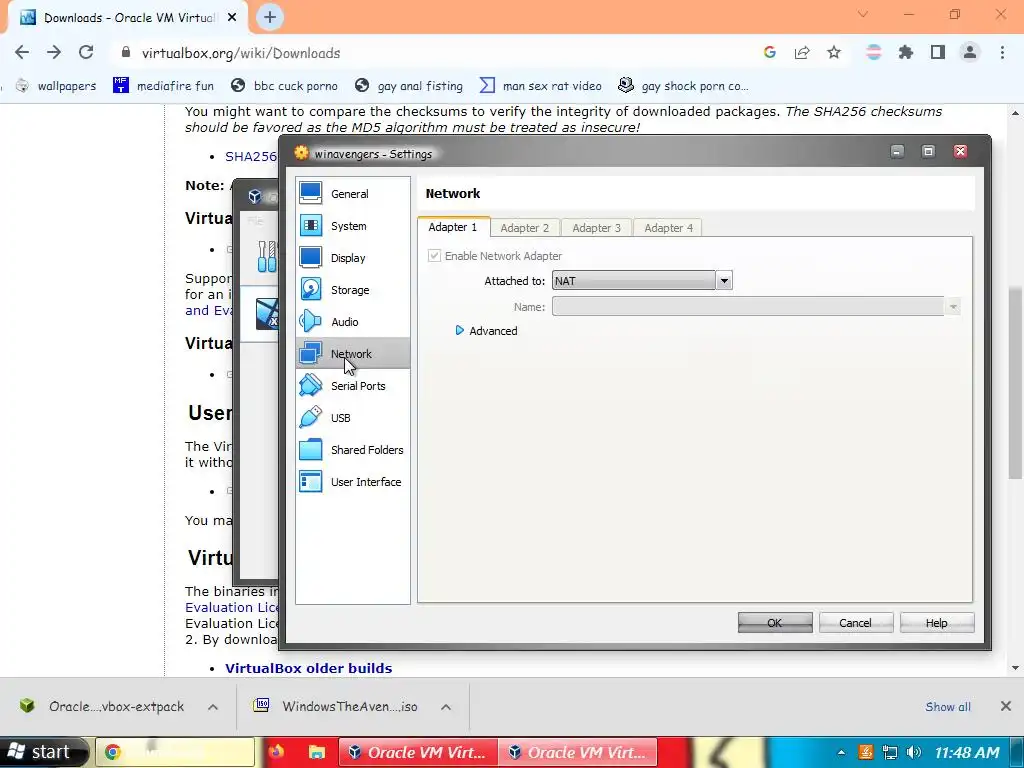The height and width of the screenshot is (768, 1024).
Task: Open System settings via chip icon
Action: [x=310, y=225]
